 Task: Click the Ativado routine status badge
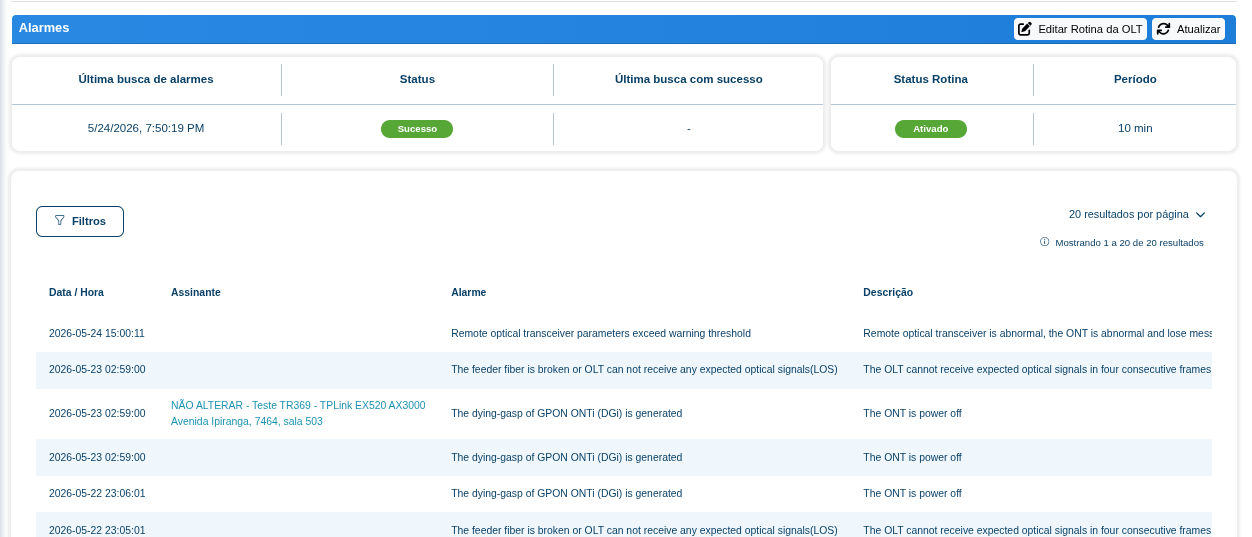pos(931,129)
